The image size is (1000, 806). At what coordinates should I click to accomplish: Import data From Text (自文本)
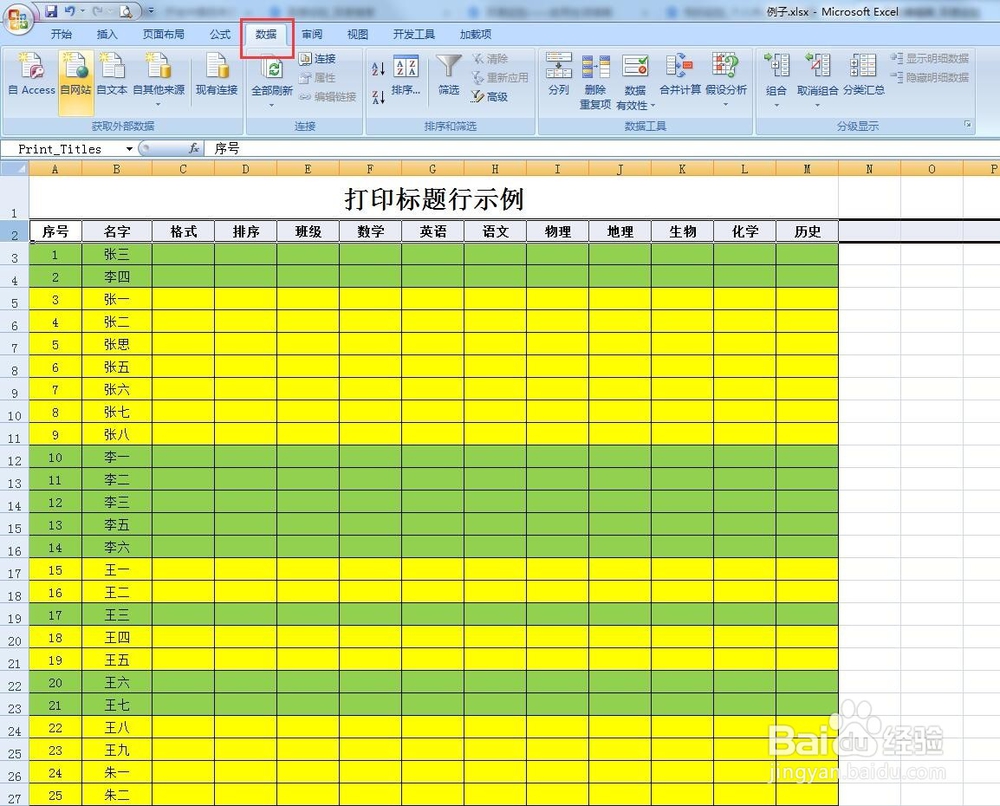click(112, 75)
